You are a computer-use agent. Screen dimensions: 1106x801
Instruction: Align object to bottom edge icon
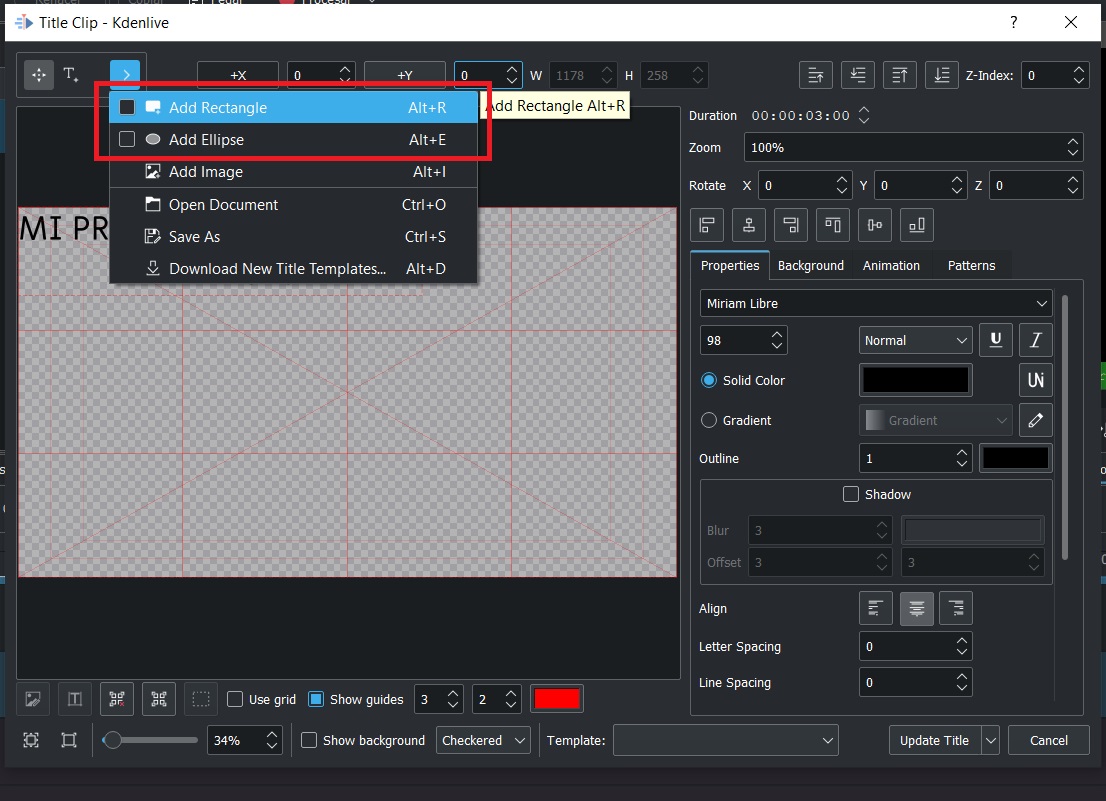coord(917,225)
